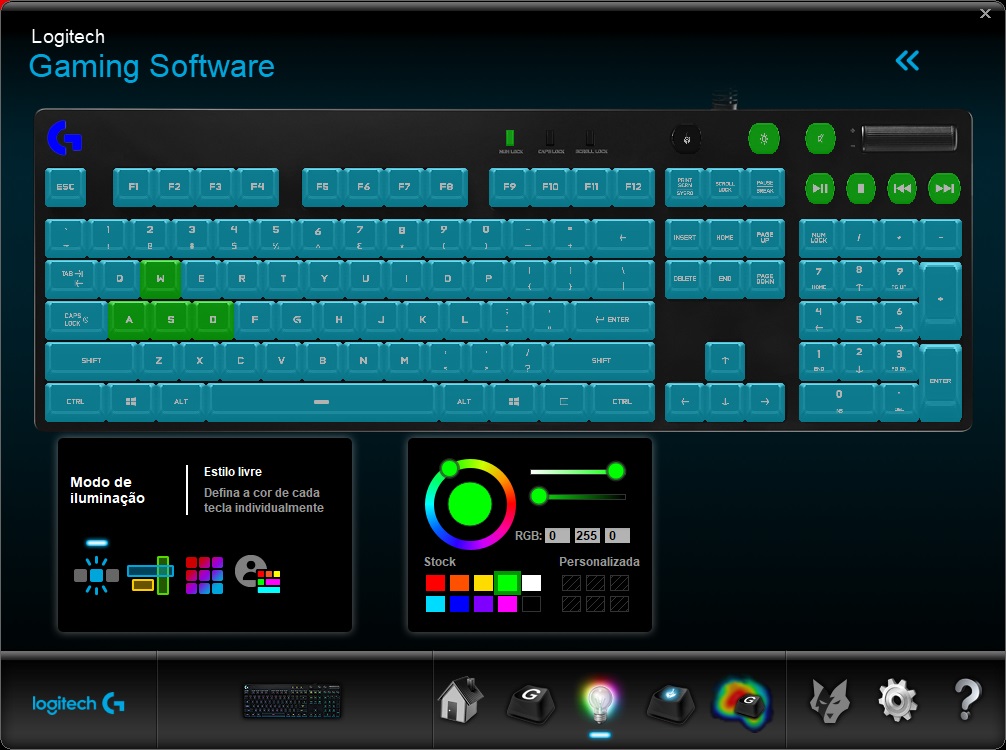1006x750 pixels.
Task: Select the green S key
Action: pyautogui.click(x=171, y=320)
